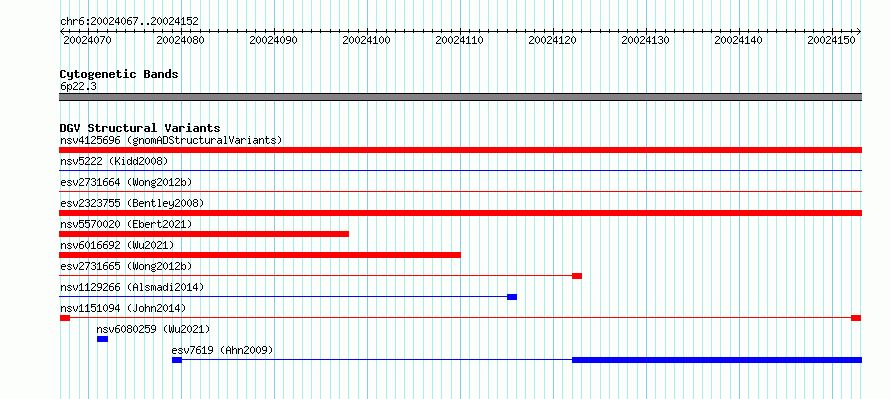Click the esv2731664 (Wong2012b) label
This screenshot has height=399, width=890.
[x=126, y=182]
